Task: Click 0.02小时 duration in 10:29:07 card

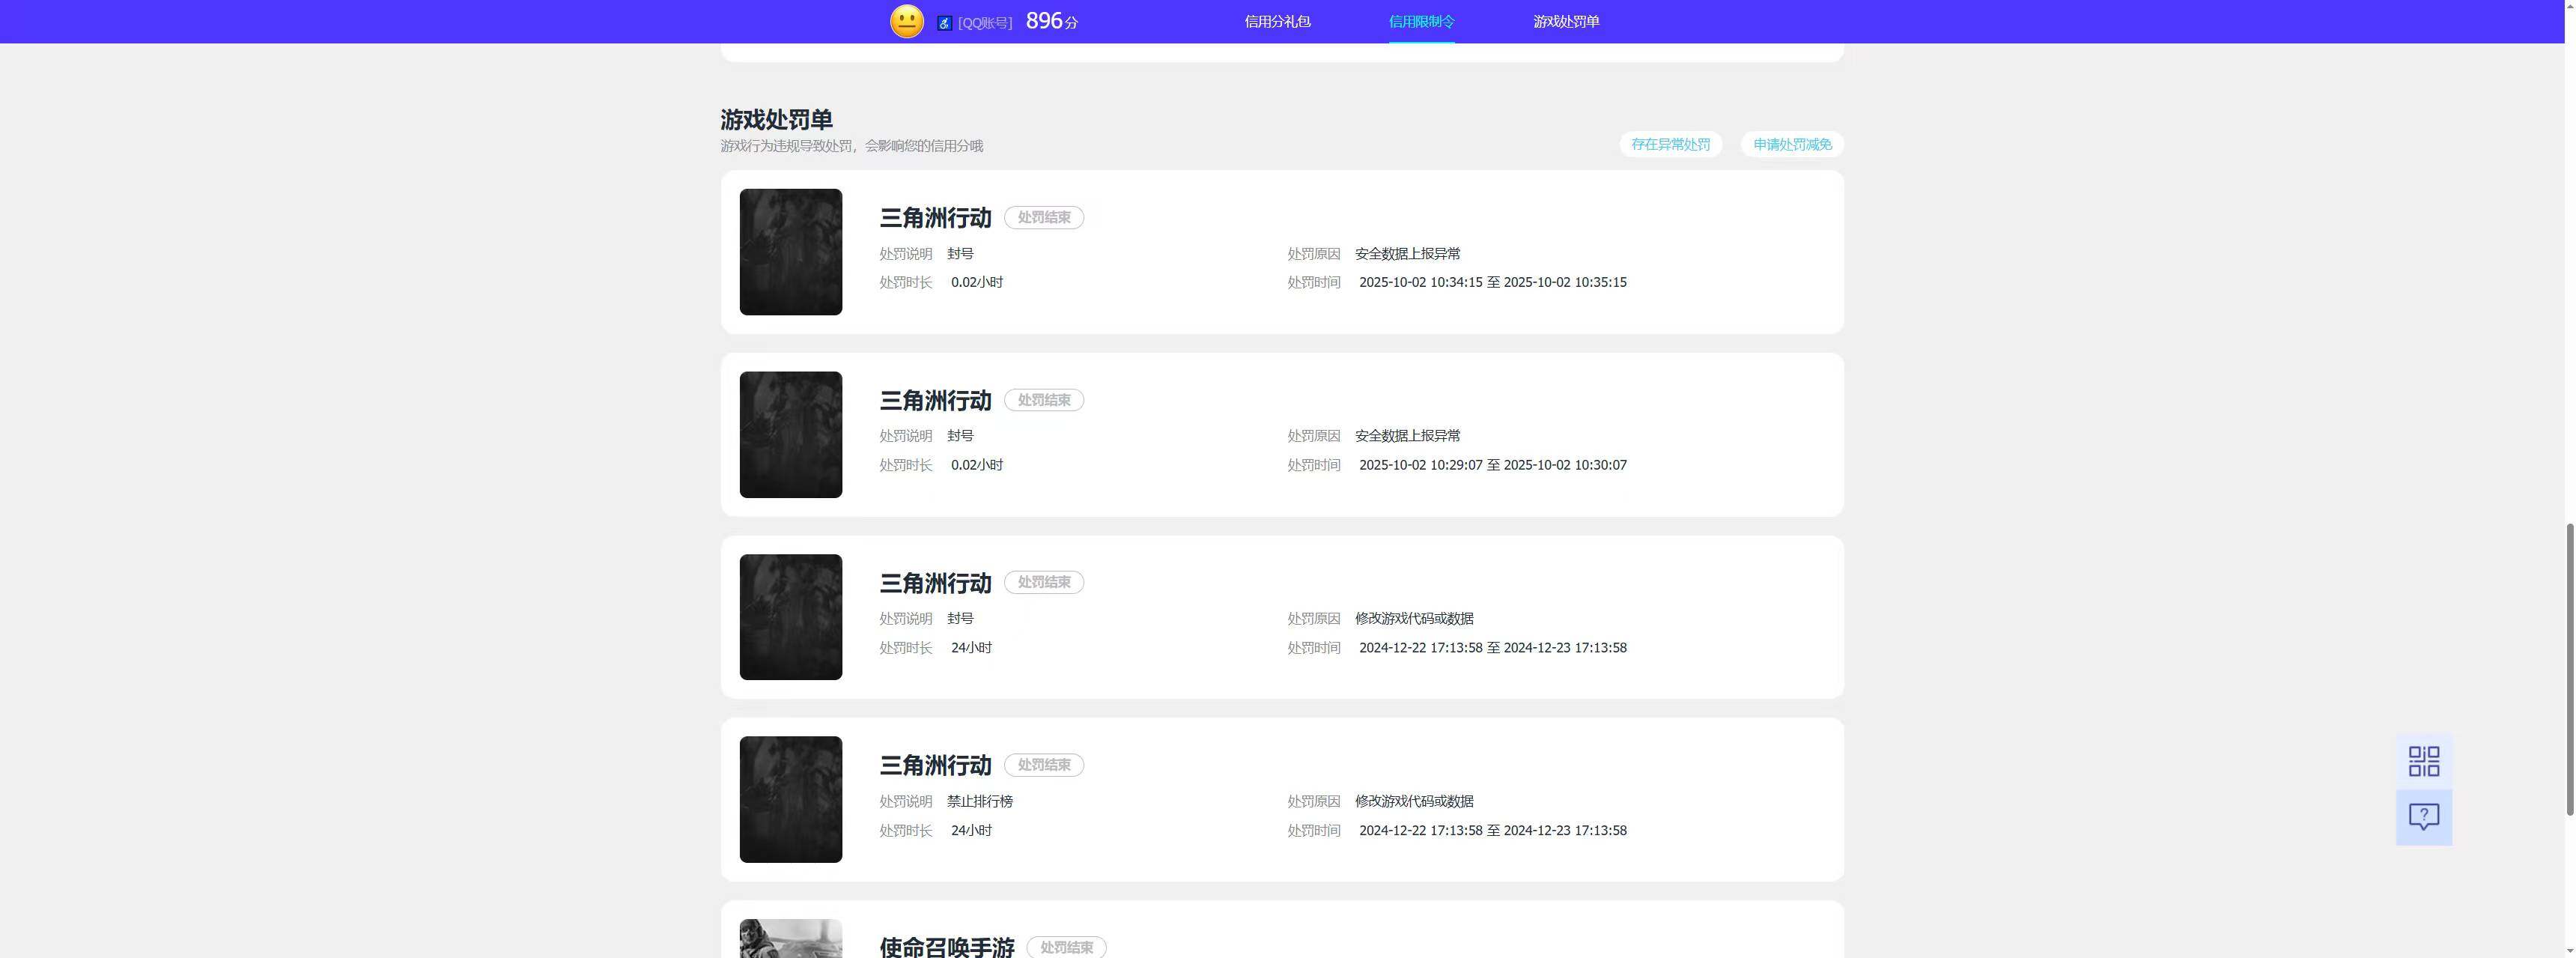Action: (976, 465)
